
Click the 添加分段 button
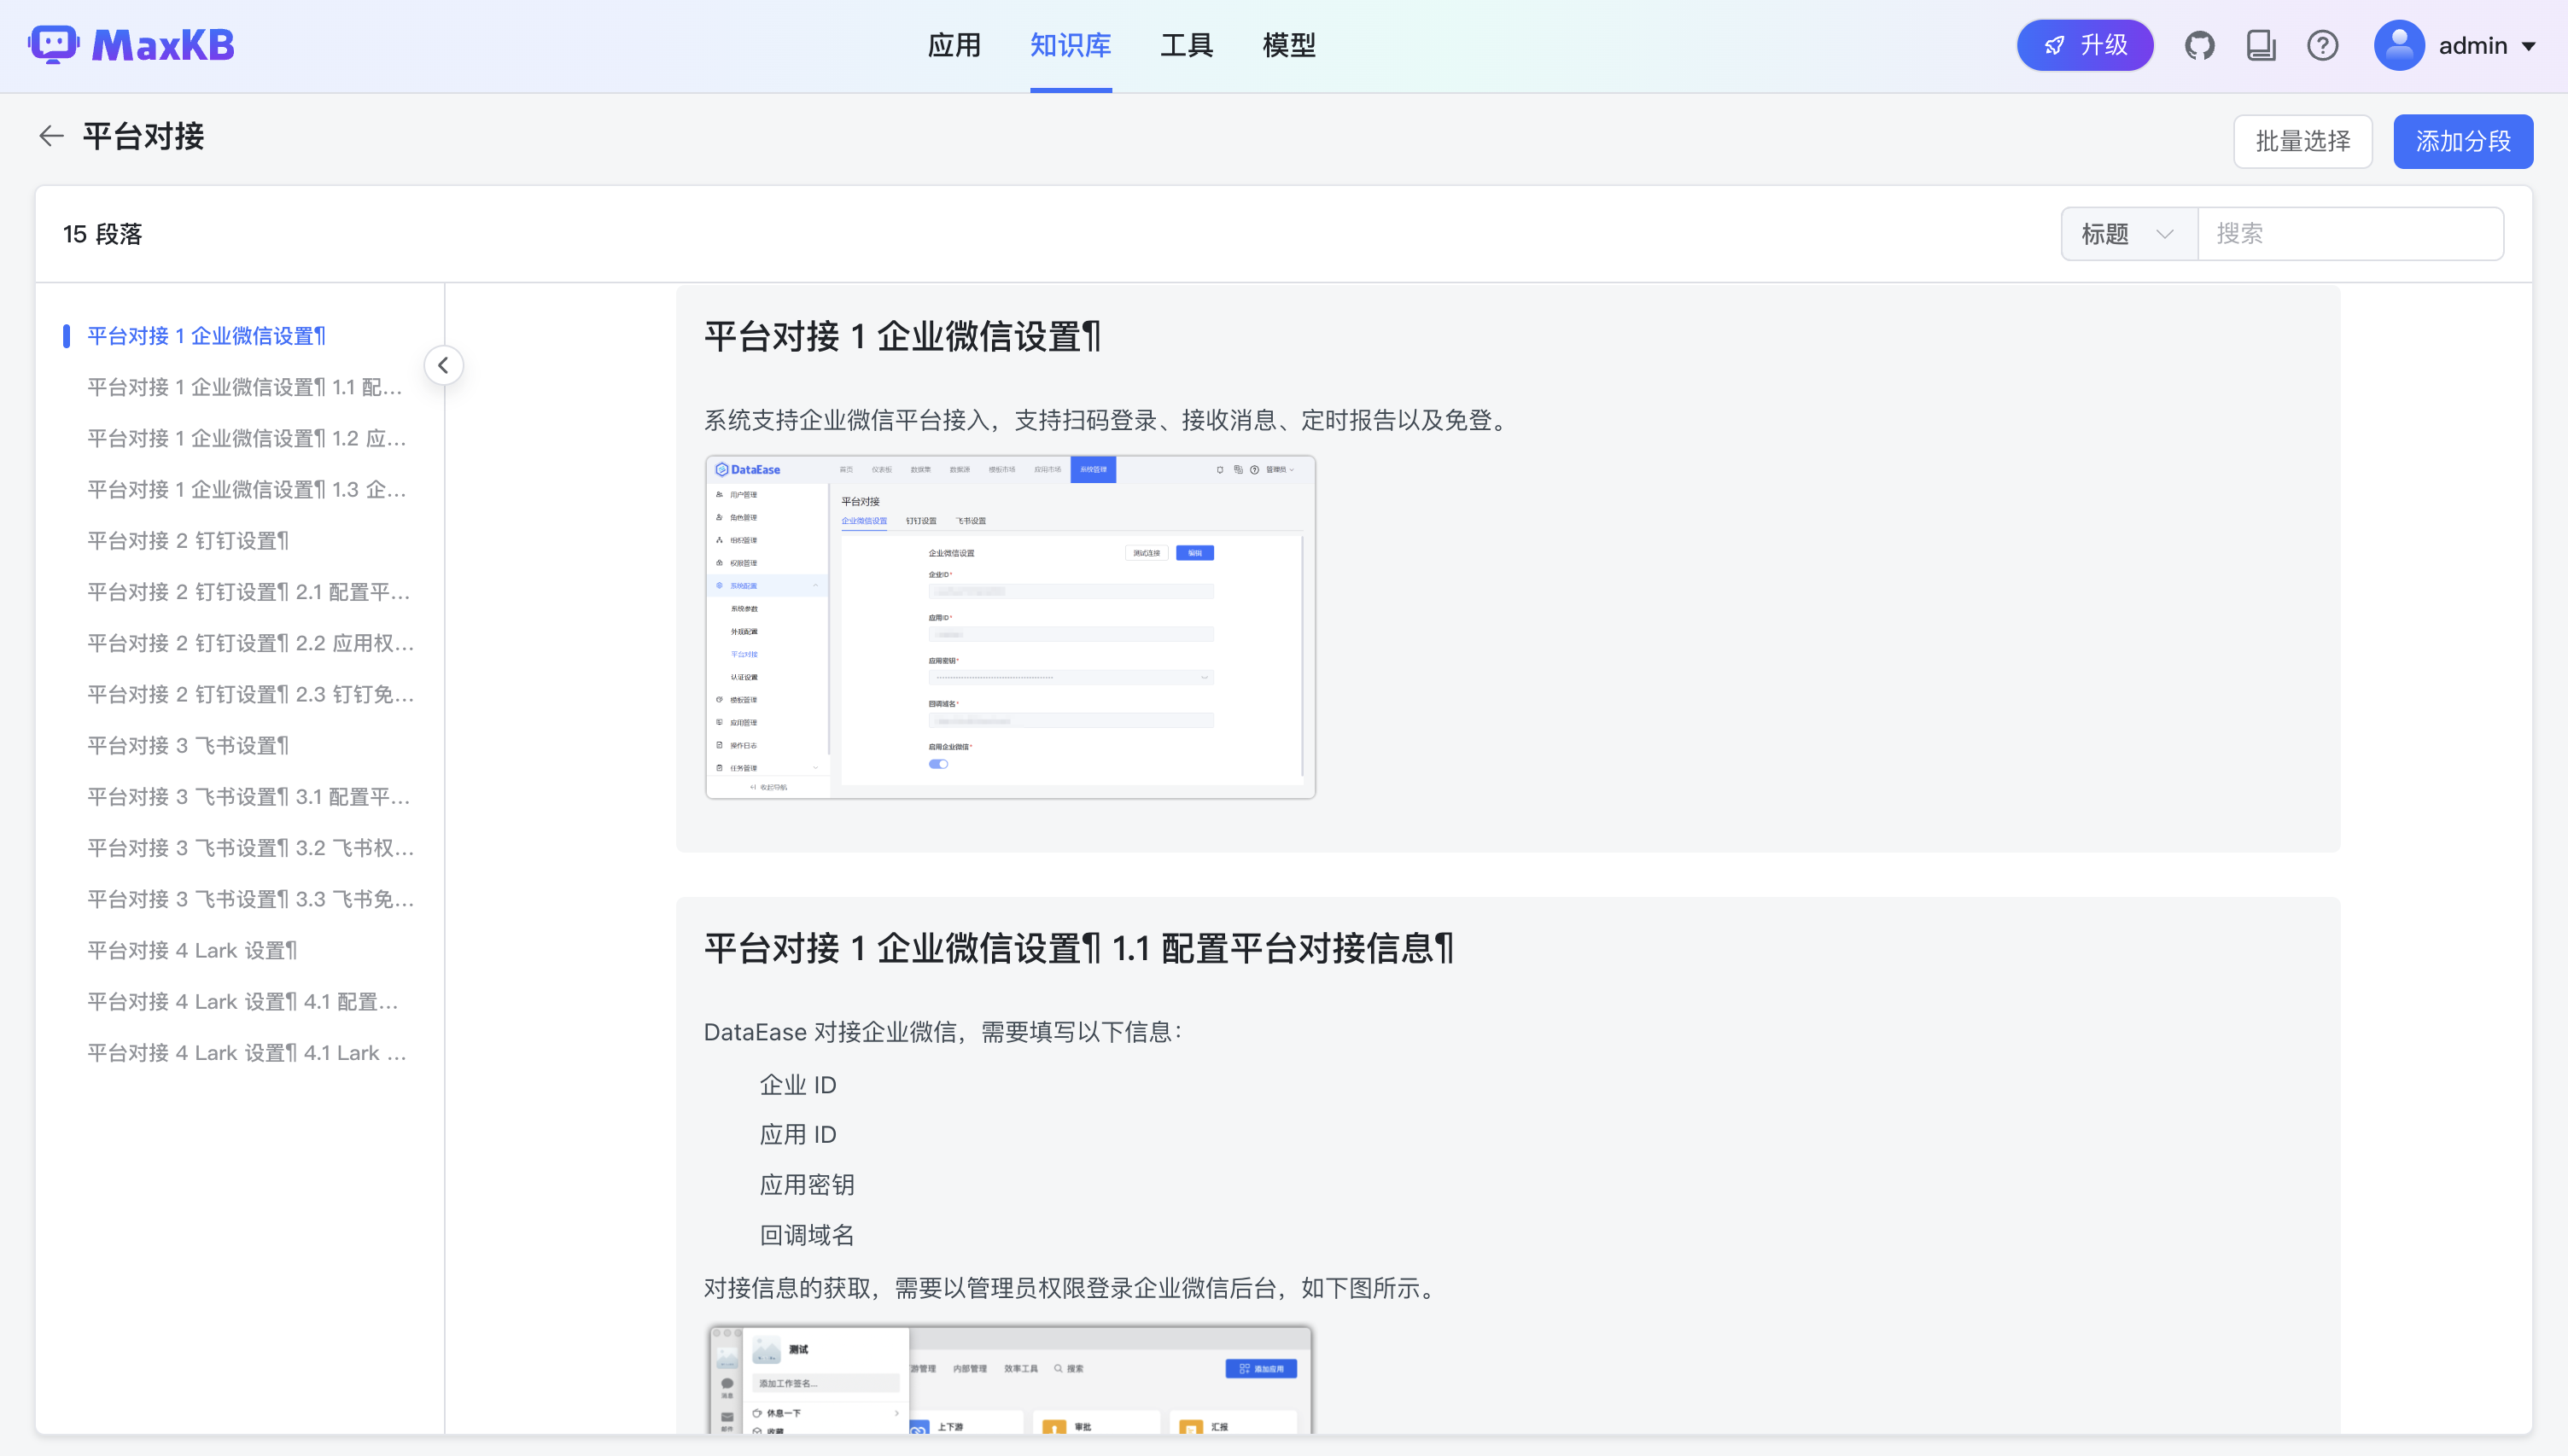(2462, 141)
